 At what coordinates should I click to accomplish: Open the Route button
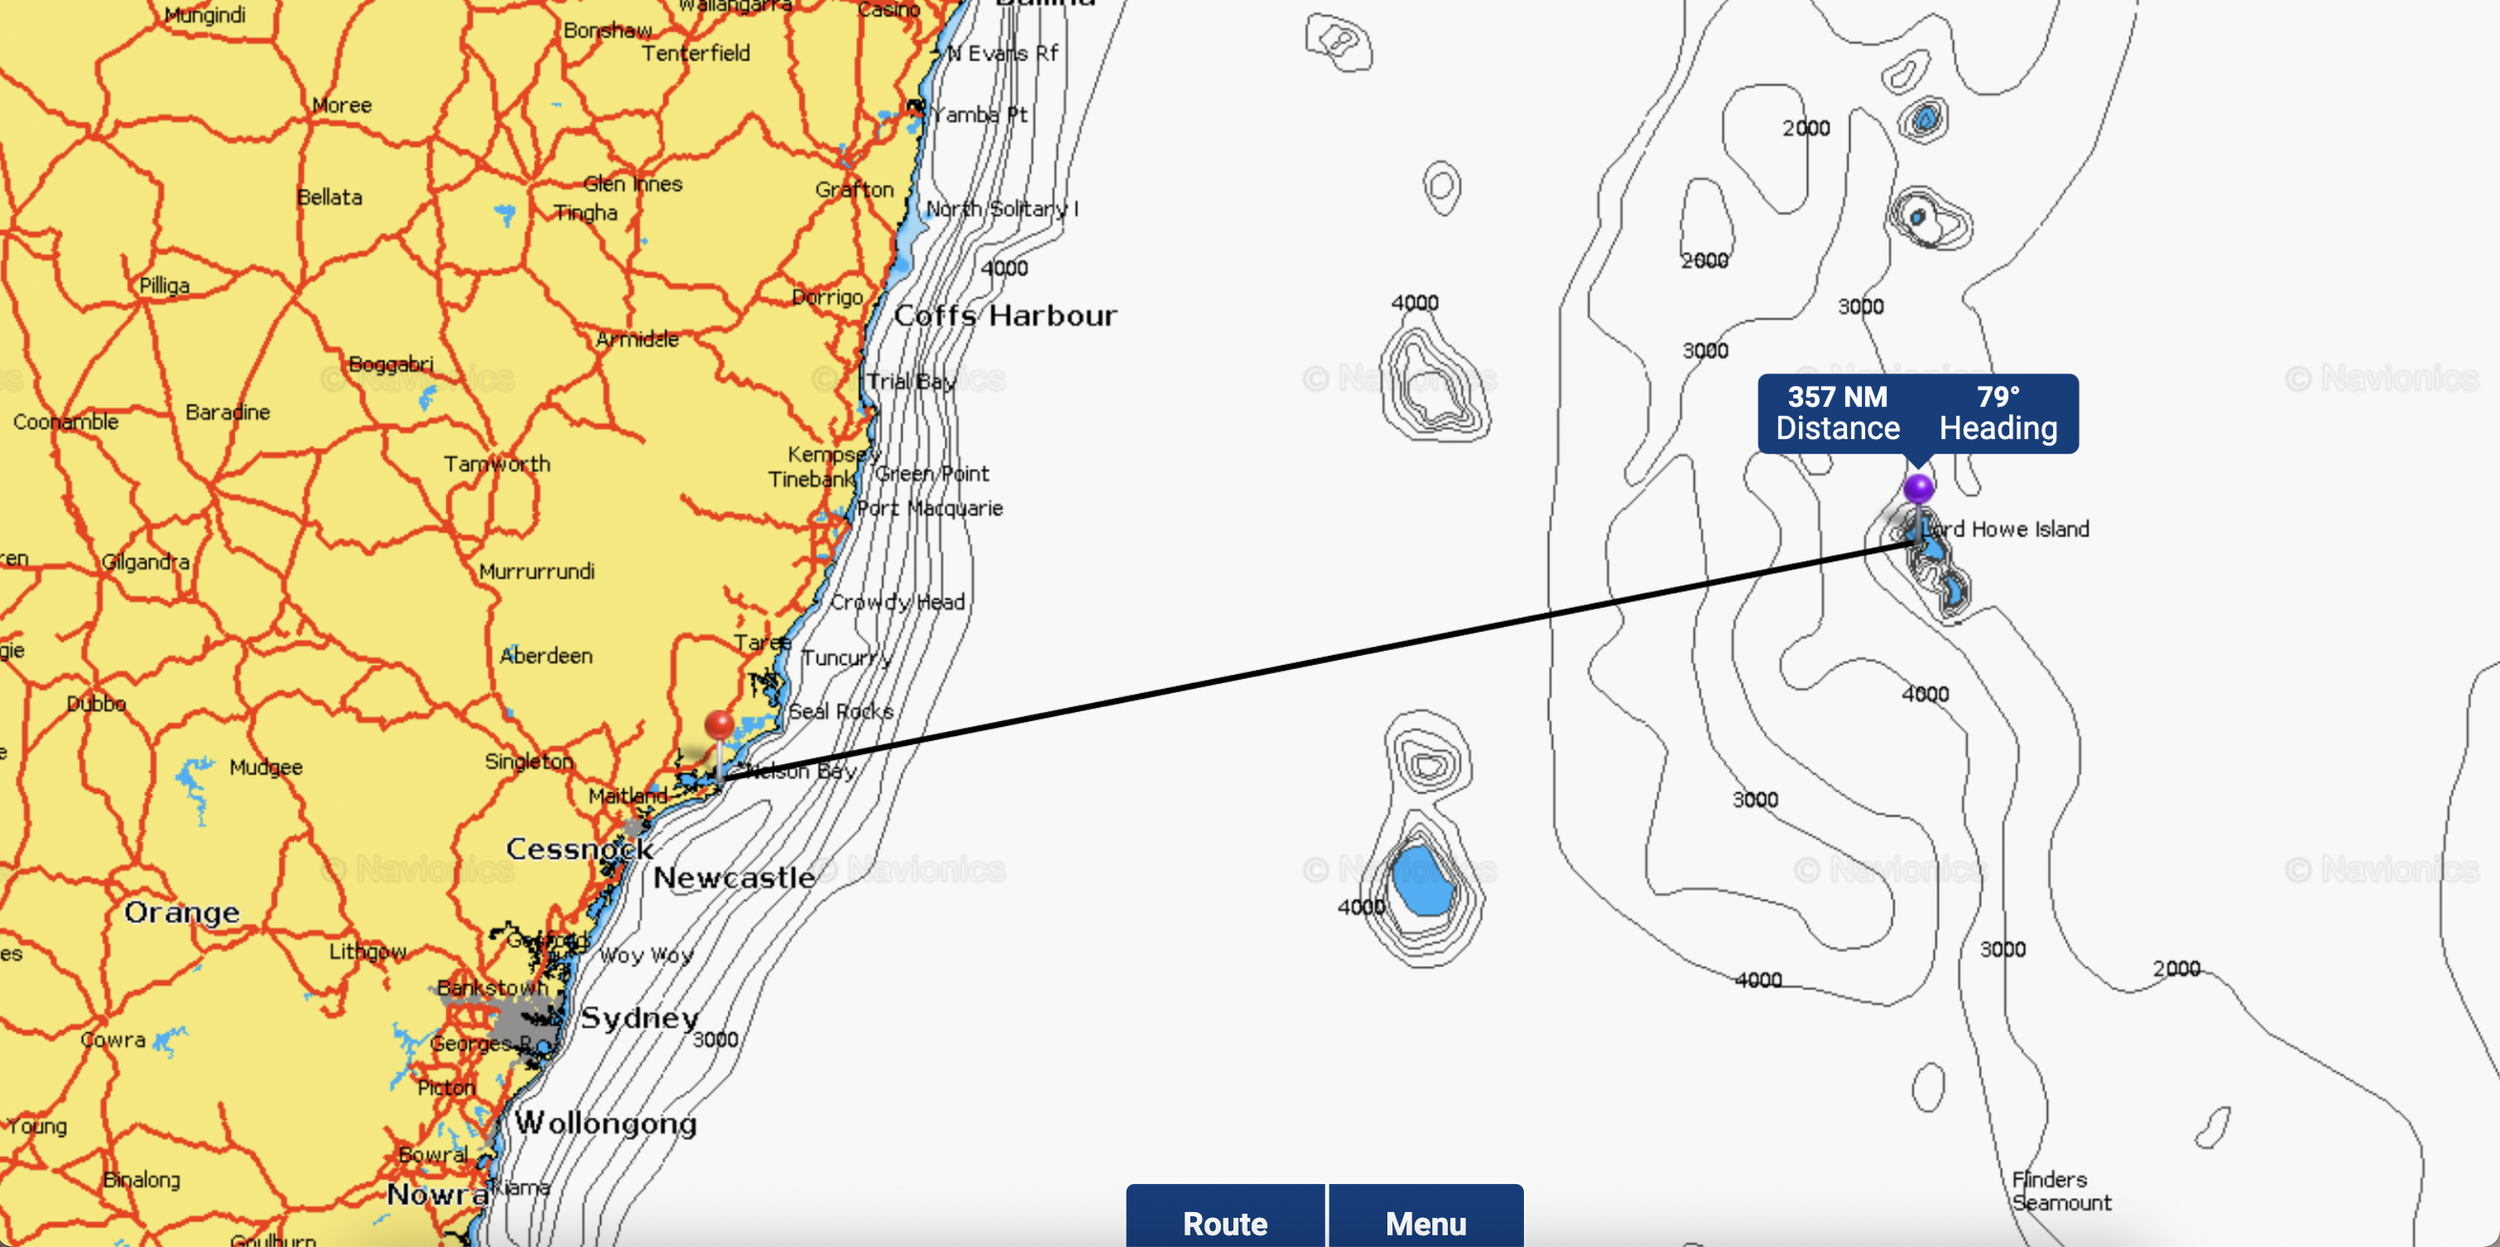pos(1225,1222)
